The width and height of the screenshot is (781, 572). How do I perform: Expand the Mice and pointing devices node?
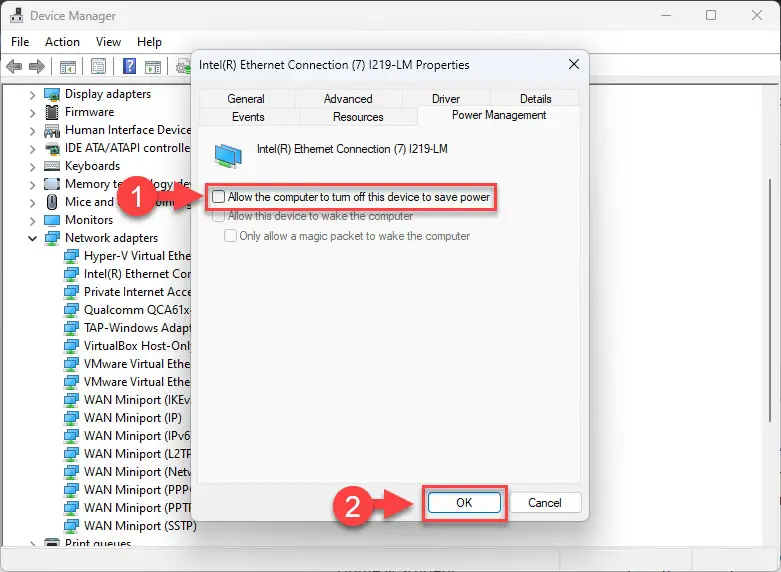32,203
